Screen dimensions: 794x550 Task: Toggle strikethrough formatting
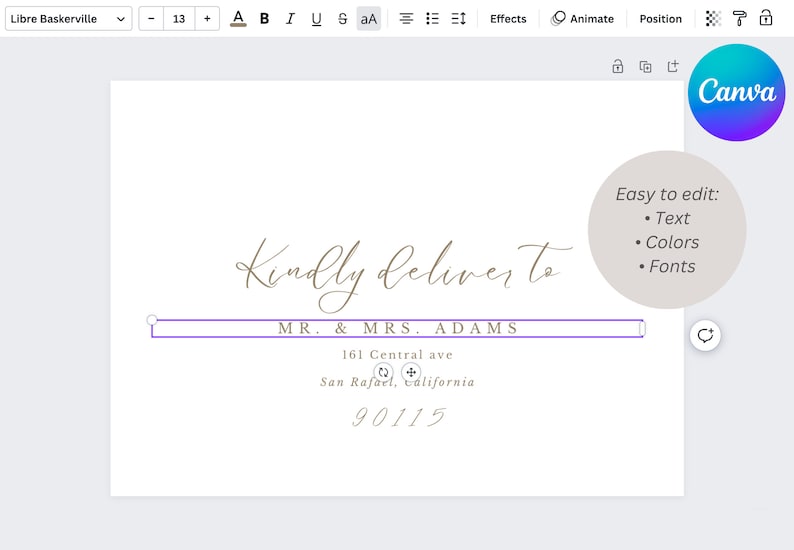click(x=342, y=19)
